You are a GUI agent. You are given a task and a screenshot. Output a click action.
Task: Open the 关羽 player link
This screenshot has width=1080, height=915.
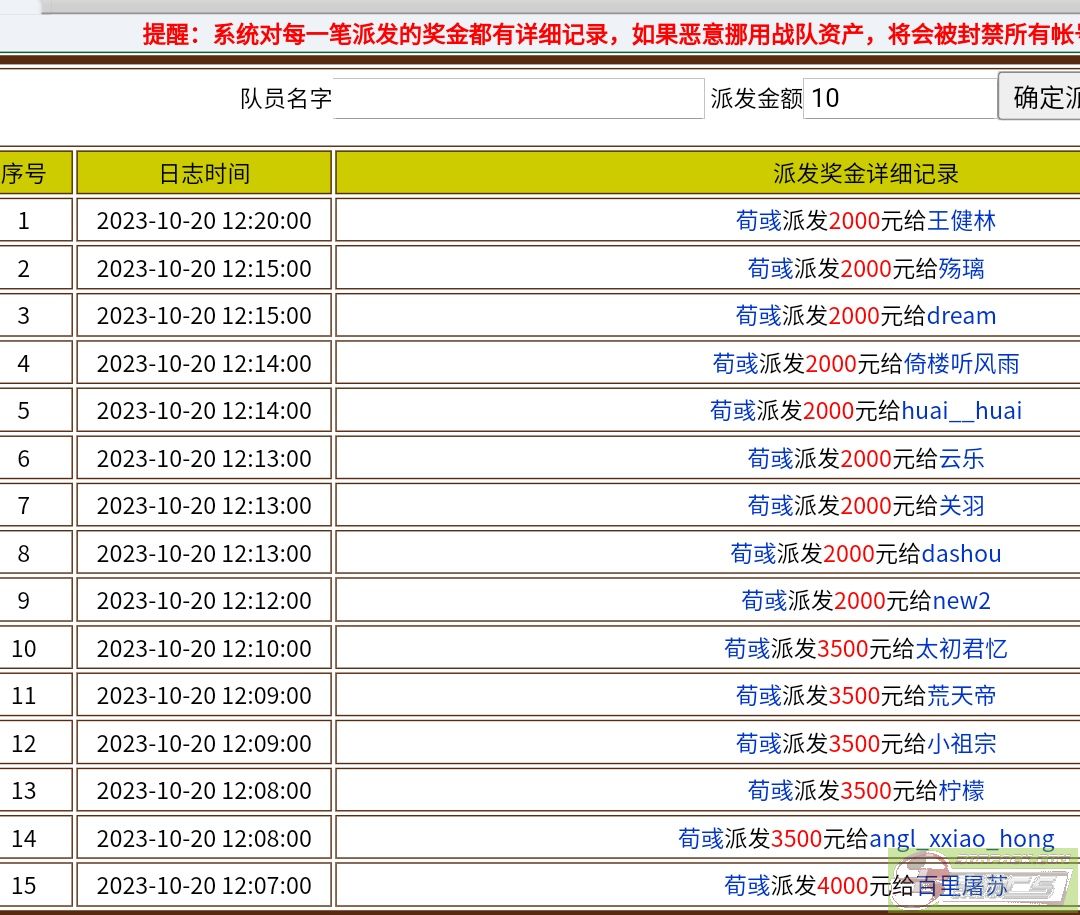961,506
